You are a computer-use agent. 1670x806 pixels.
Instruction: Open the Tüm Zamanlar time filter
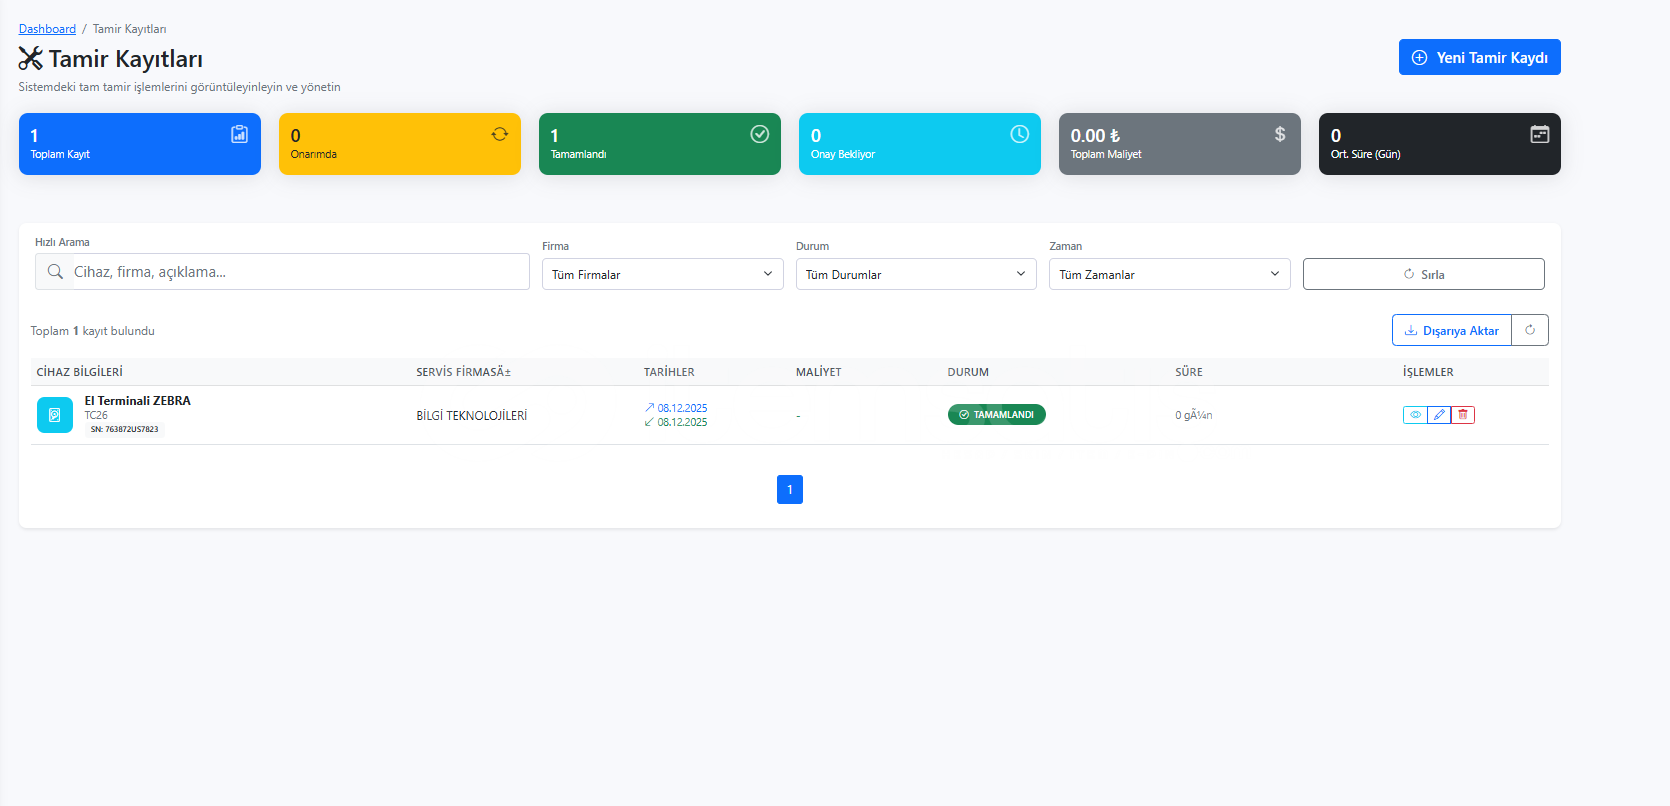pos(1169,274)
